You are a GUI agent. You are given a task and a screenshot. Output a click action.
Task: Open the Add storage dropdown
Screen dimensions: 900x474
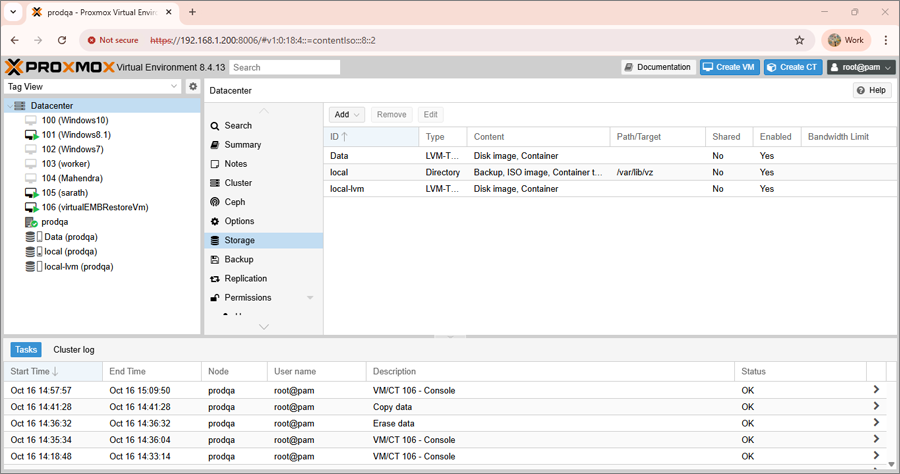pos(347,115)
